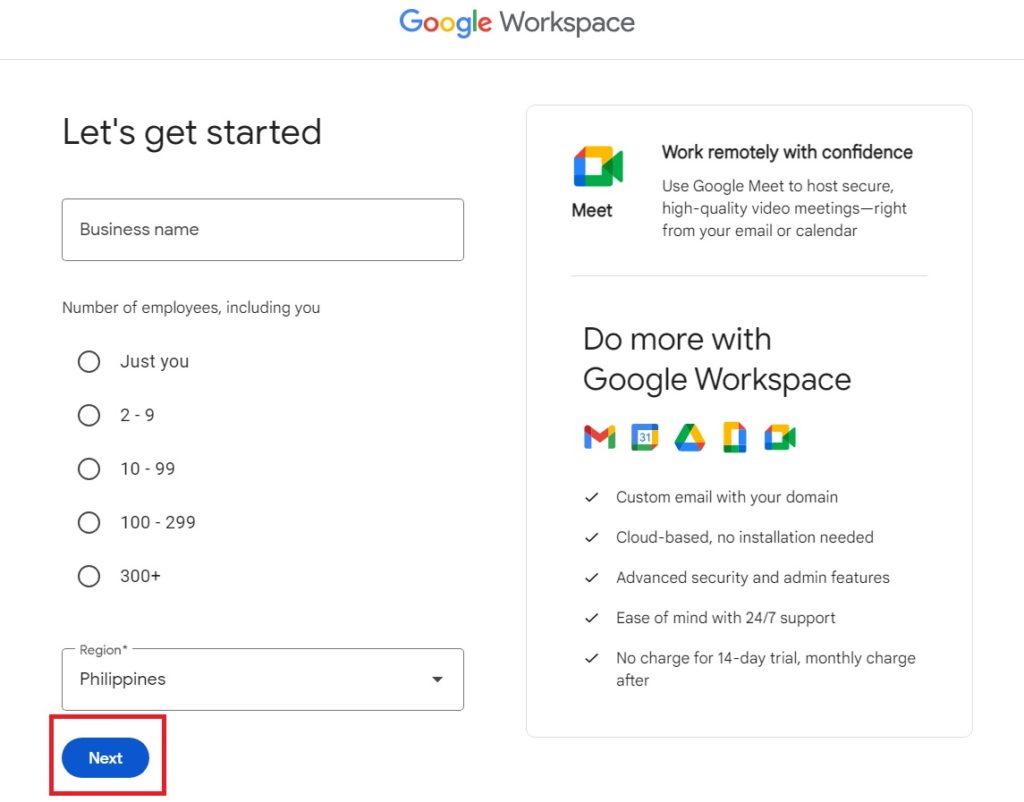Select the Google Calendar icon
1024x802 pixels.
click(x=644, y=436)
